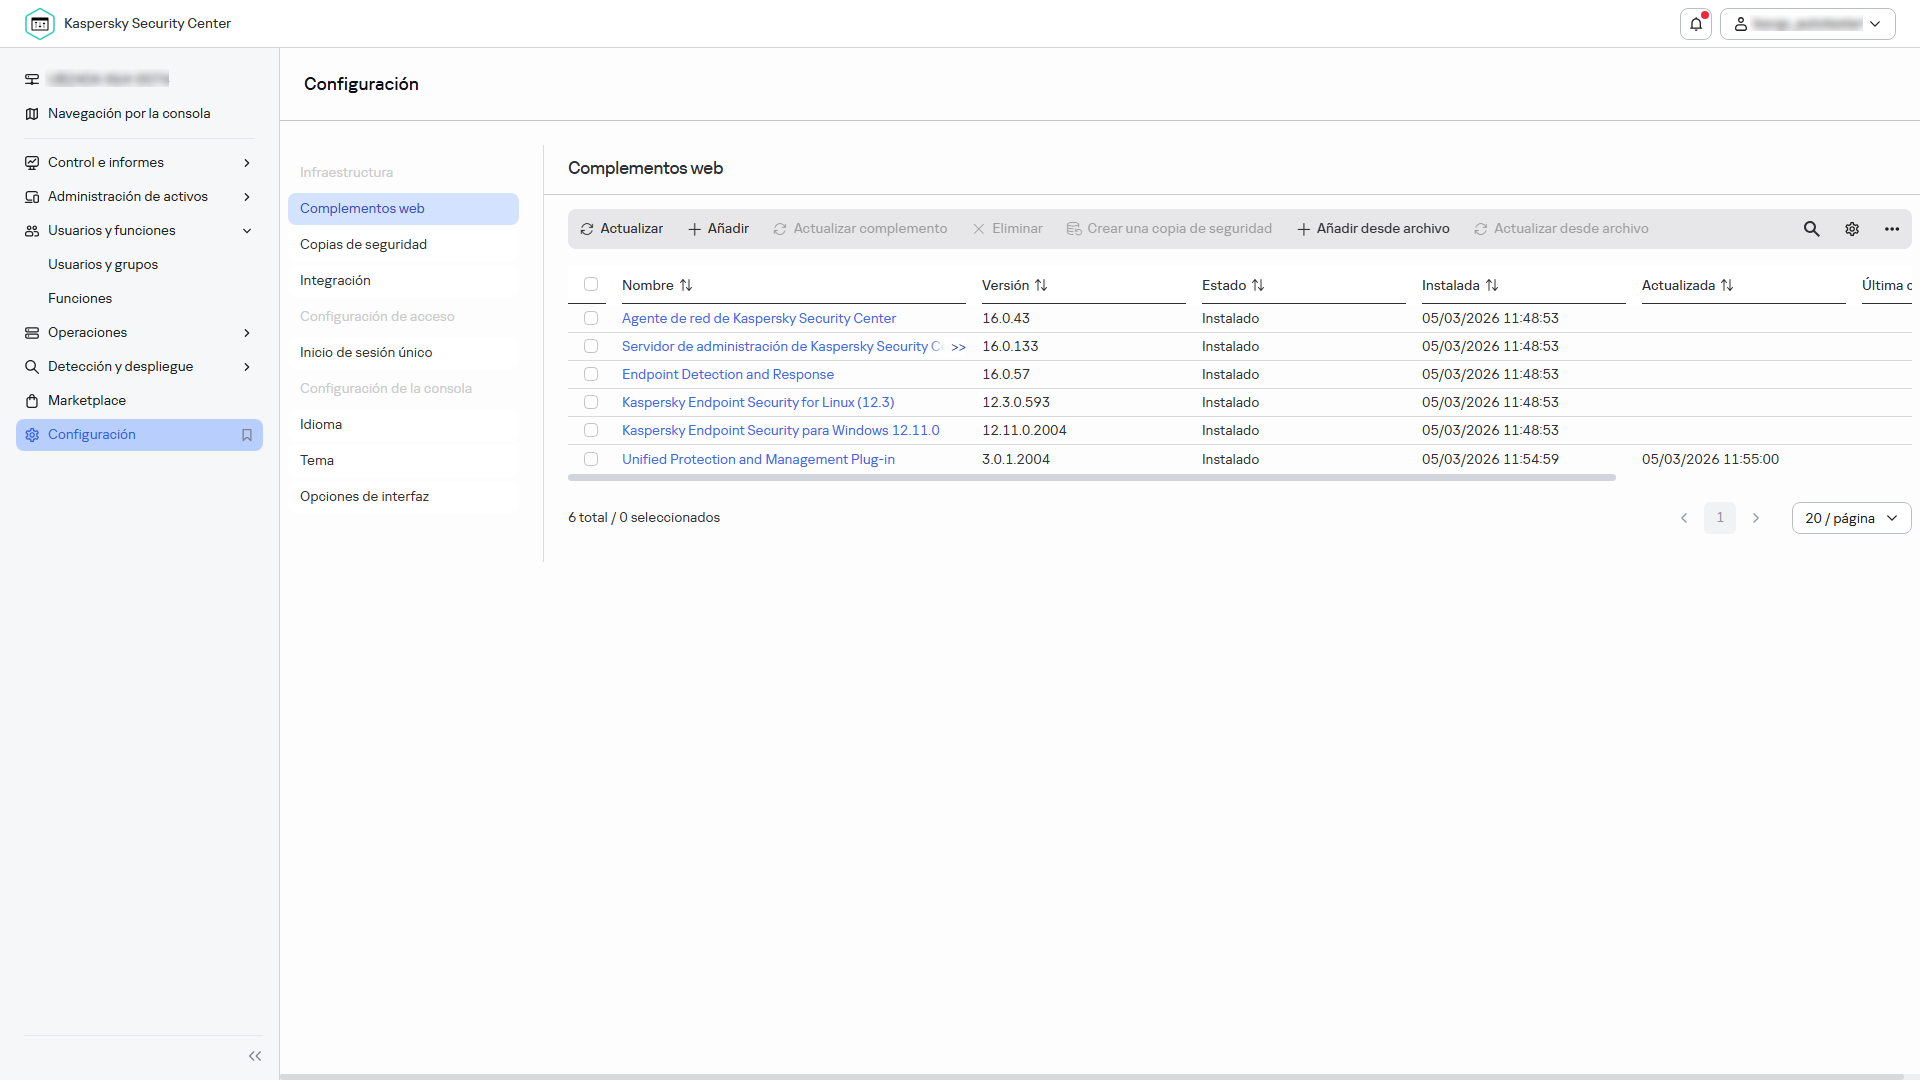Click the Añadir desde archivo button
The width and height of the screenshot is (1920, 1080).
[x=1373, y=228]
